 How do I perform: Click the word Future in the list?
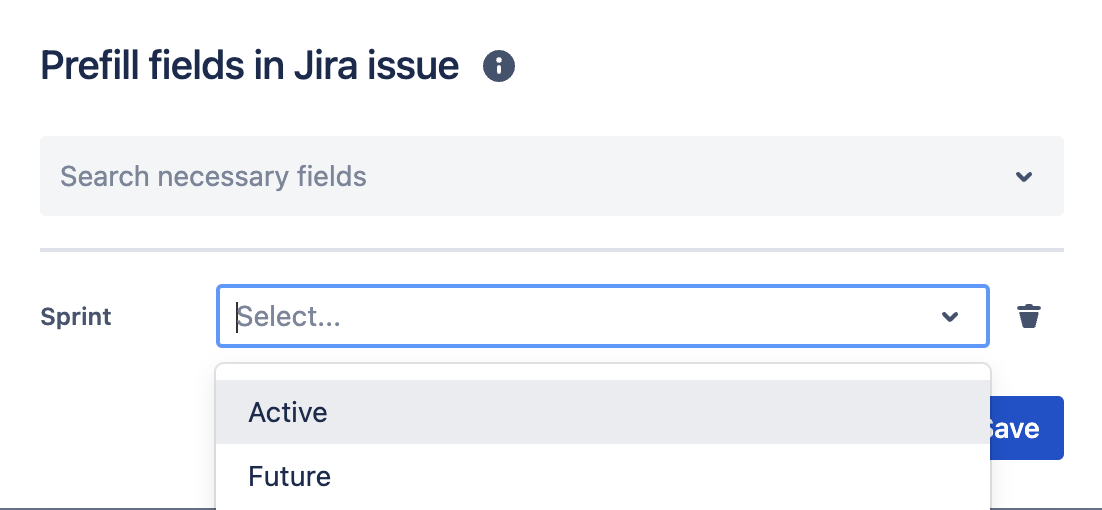[290, 476]
